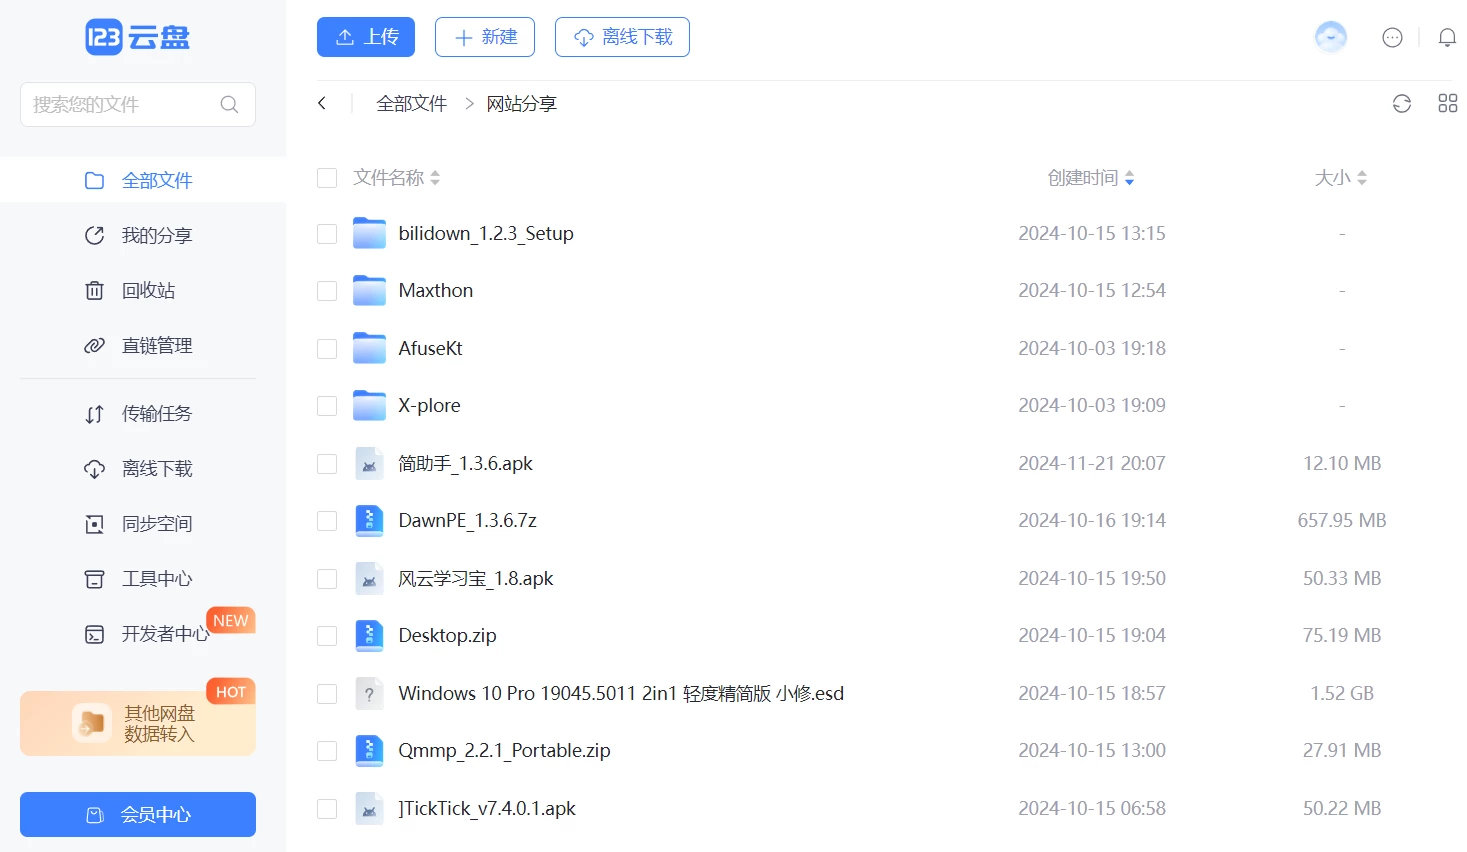Viewport: 1467px width, 852px height.
Task: Open the Maxthon folder icon
Action: coord(370,291)
